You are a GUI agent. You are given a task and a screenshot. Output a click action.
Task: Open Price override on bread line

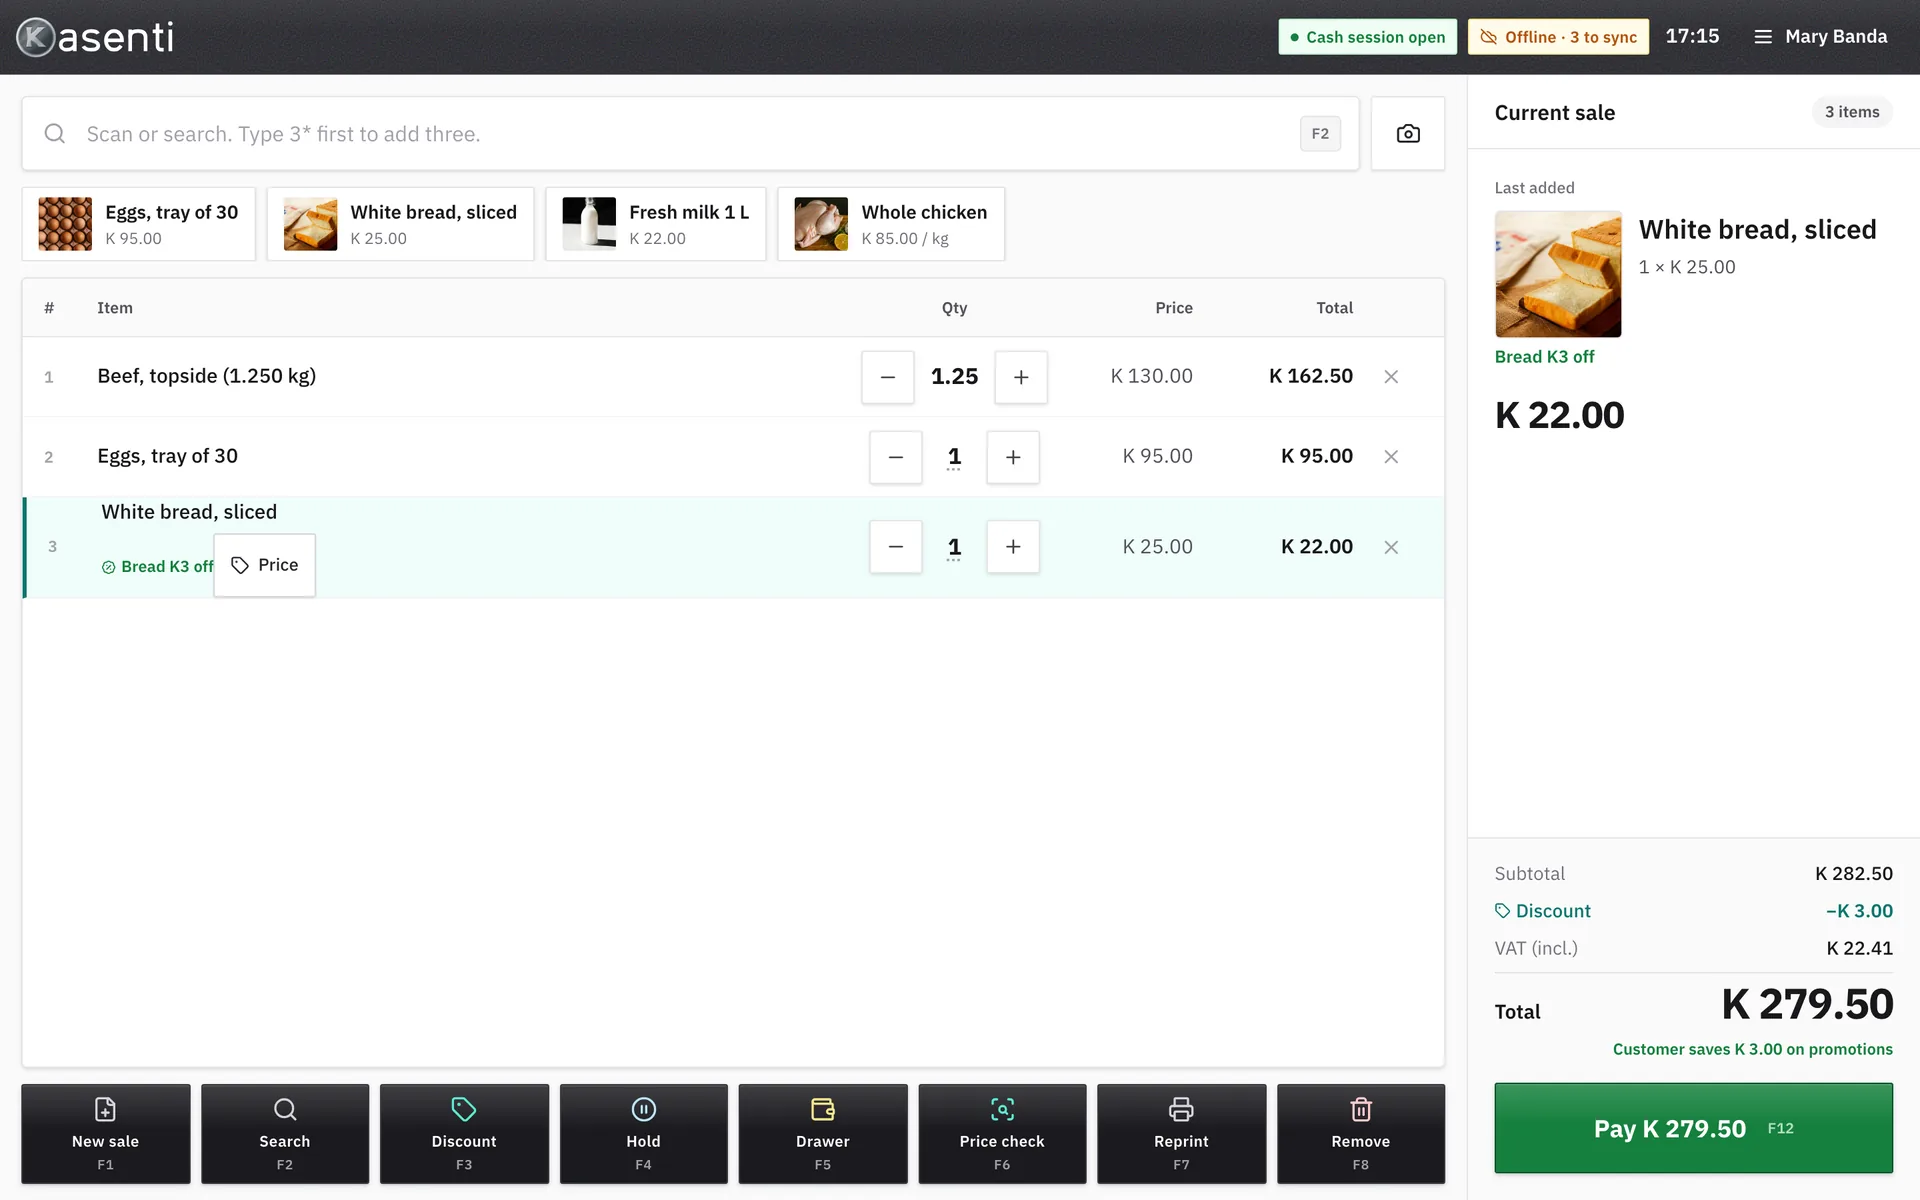click(x=265, y=565)
